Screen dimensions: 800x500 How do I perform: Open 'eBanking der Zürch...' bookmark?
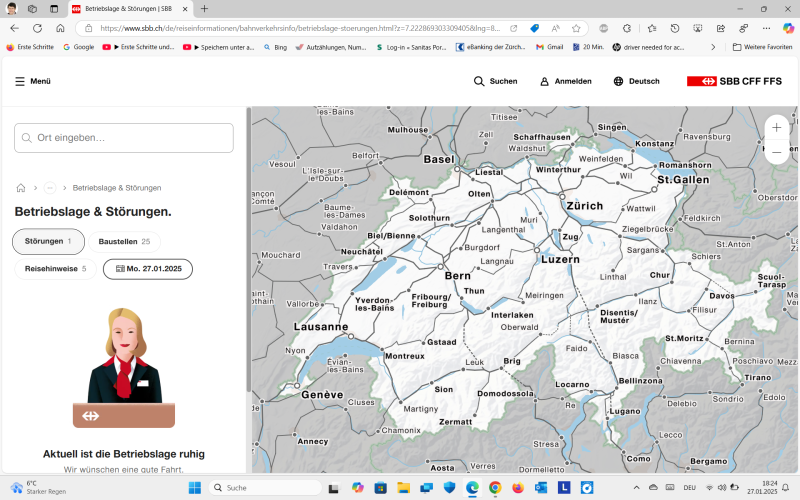(490, 47)
